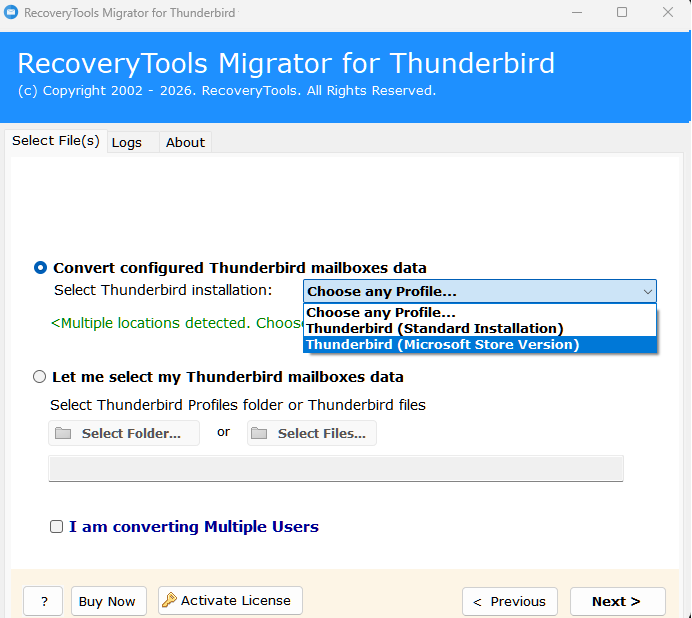Image resolution: width=692 pixels, height=618 pixels.
Task: Click the RecoveryTools app icon in title bar
Action: tap(11, 12)
